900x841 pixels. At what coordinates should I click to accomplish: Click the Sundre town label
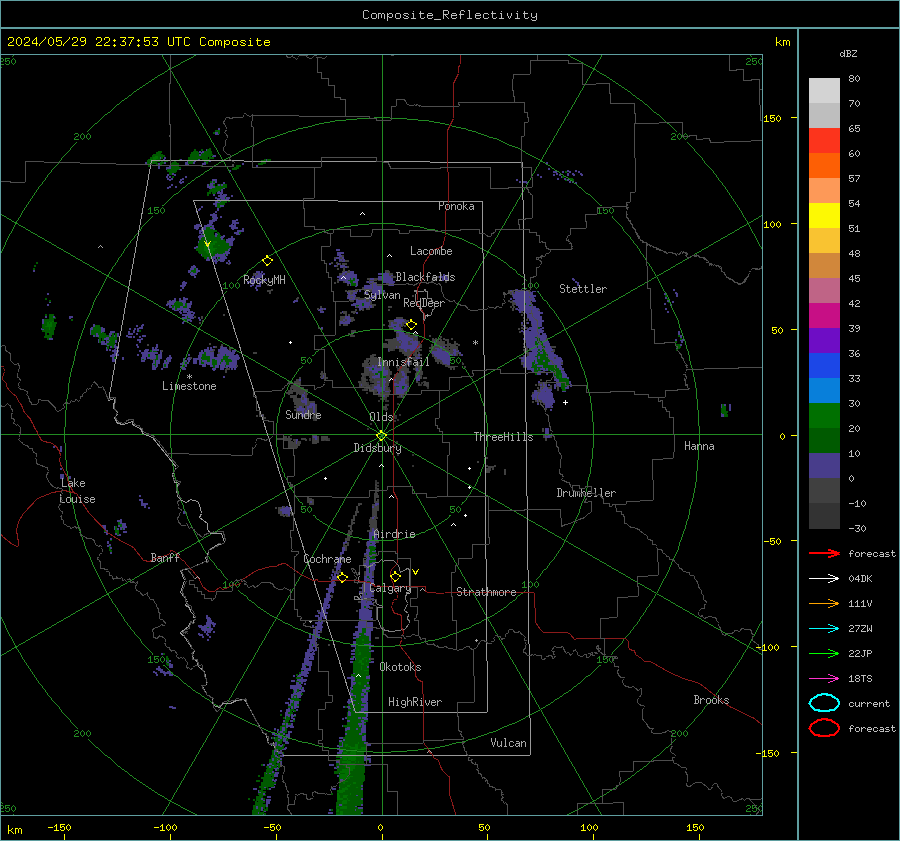303,415
